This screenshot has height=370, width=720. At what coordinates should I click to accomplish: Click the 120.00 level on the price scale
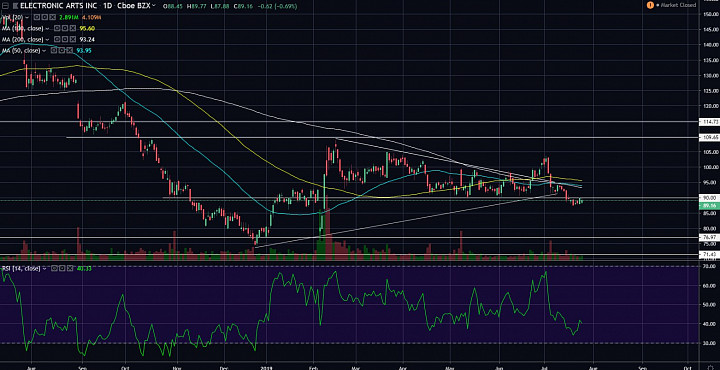[x=710, y=106]
